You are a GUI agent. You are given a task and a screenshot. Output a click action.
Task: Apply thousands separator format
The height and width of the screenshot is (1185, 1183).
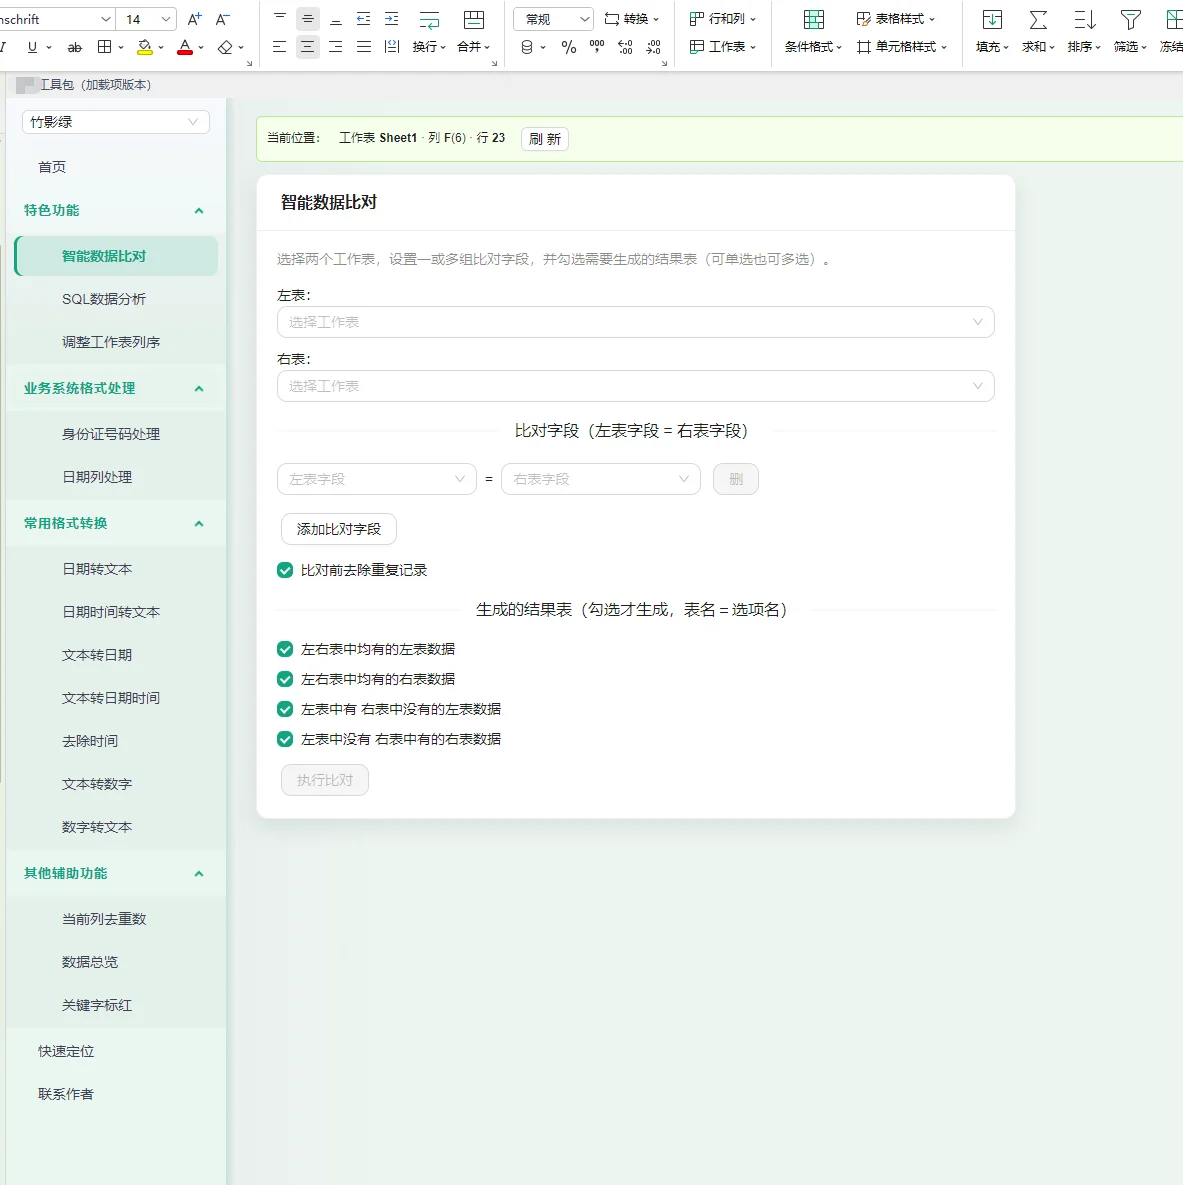coord(596,47)
